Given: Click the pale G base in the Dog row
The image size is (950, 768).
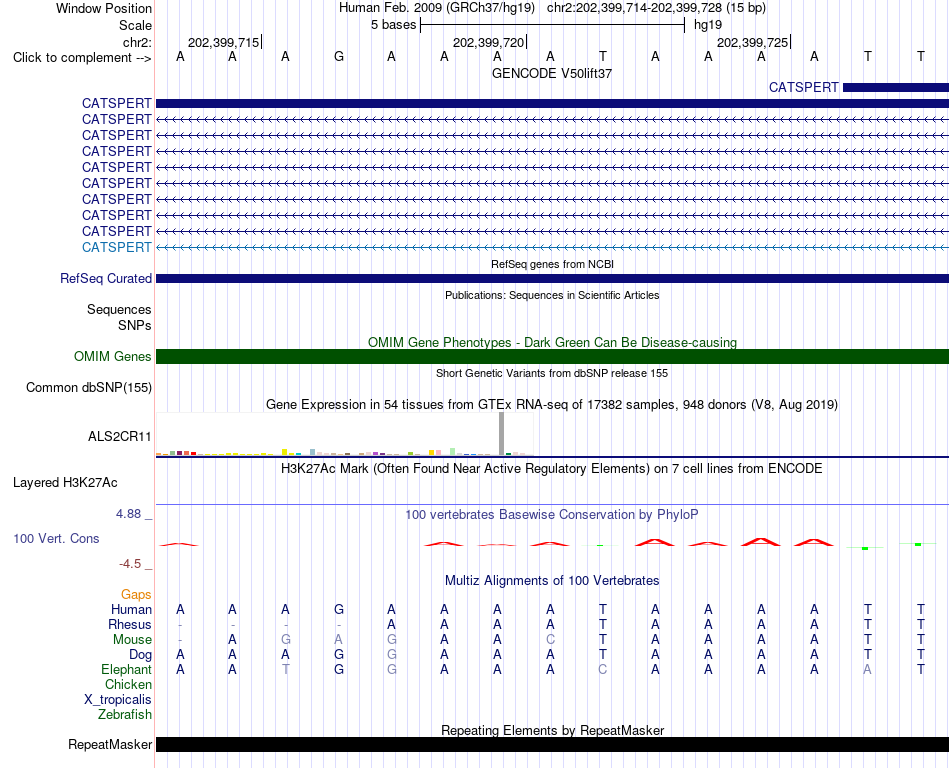Looking at the screenshot, I should 391,655.
